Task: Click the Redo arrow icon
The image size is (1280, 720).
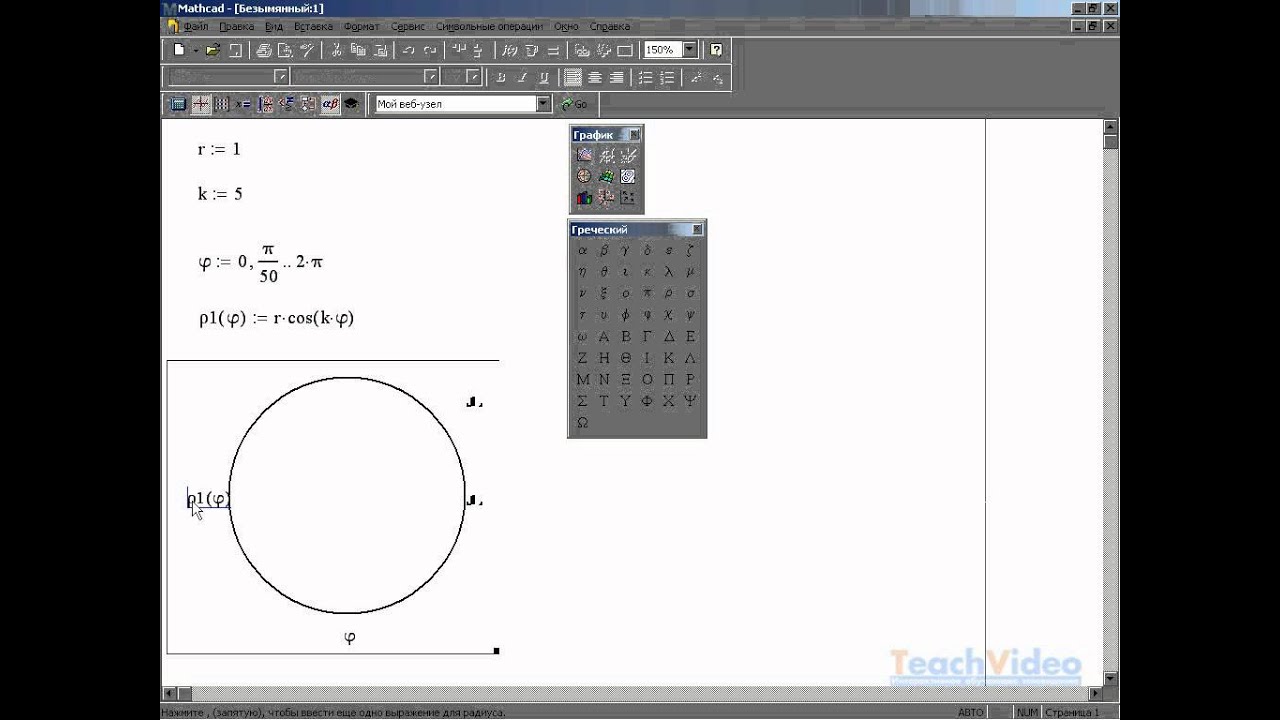Action: [431, 50]
